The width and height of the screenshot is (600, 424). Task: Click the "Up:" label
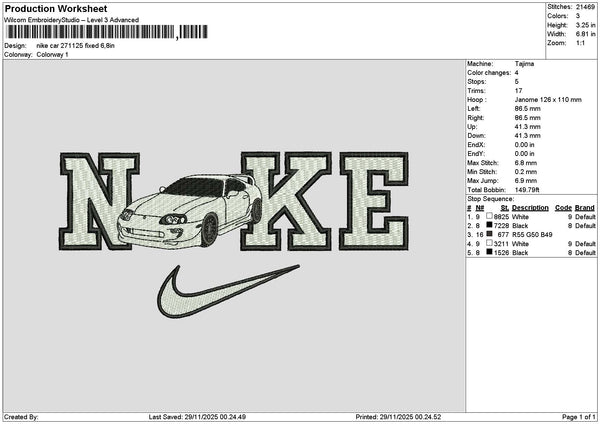[x=472, y=127]
